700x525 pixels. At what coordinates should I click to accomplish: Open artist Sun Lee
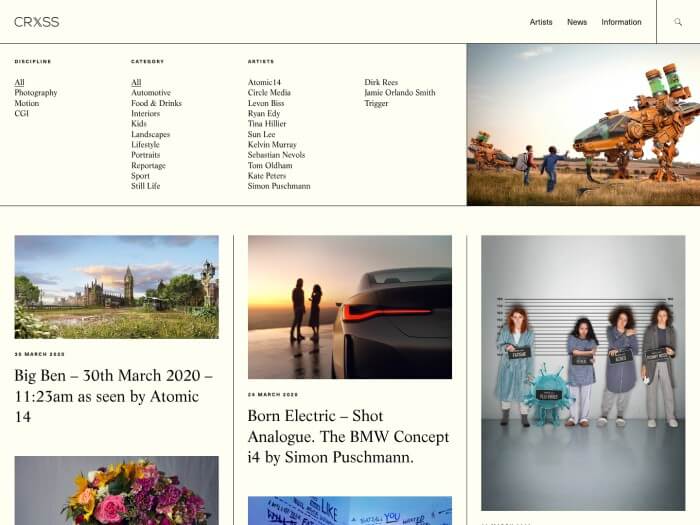click(262, 134)
